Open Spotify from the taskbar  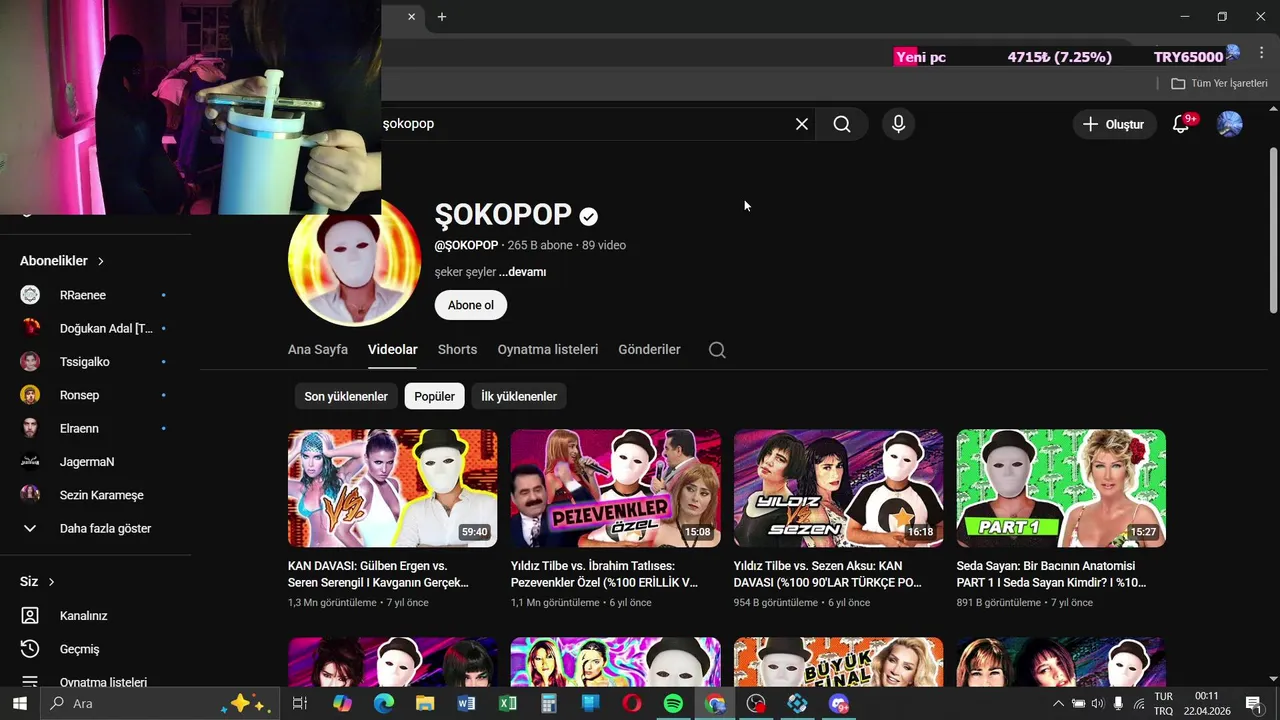coord(673,704)
